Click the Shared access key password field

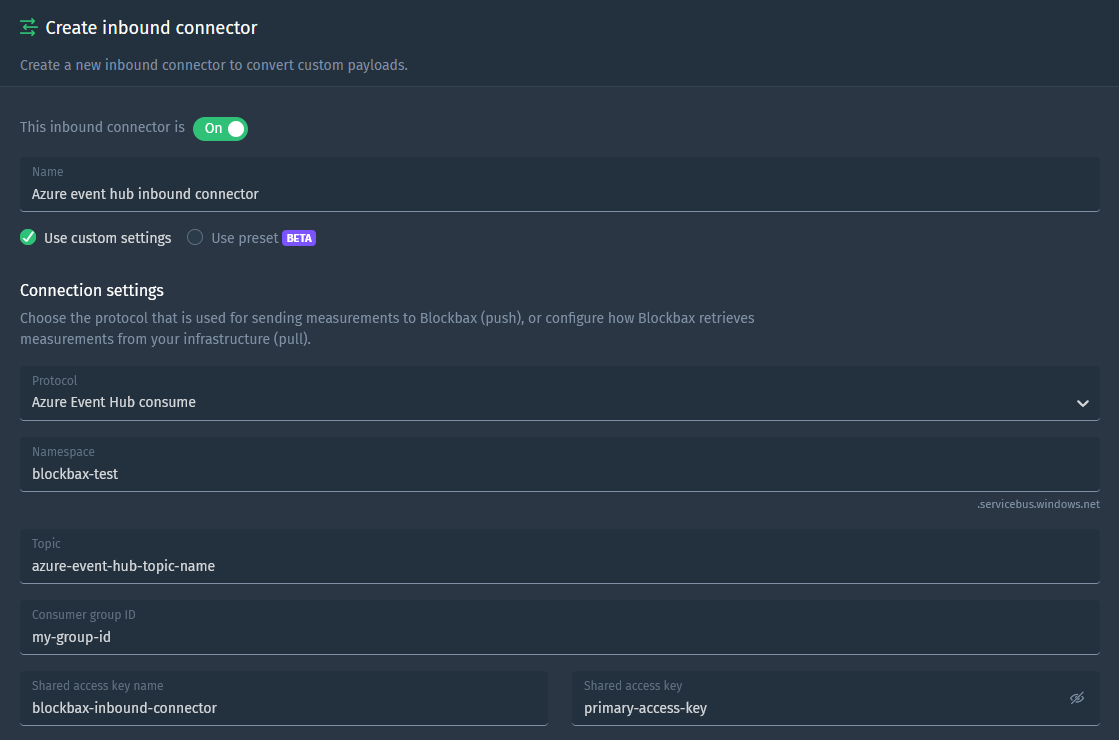coord(836,698)
